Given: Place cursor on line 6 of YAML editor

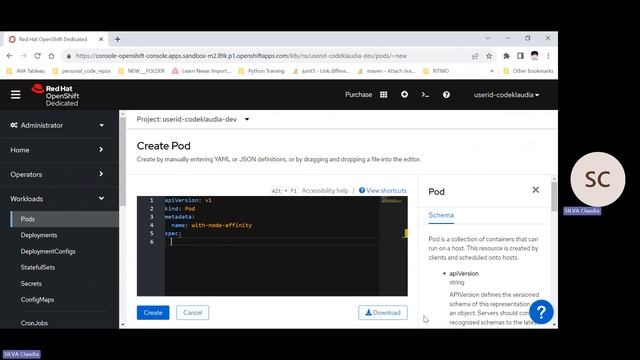Looking at the screenshot, I should tap(271, 242).
